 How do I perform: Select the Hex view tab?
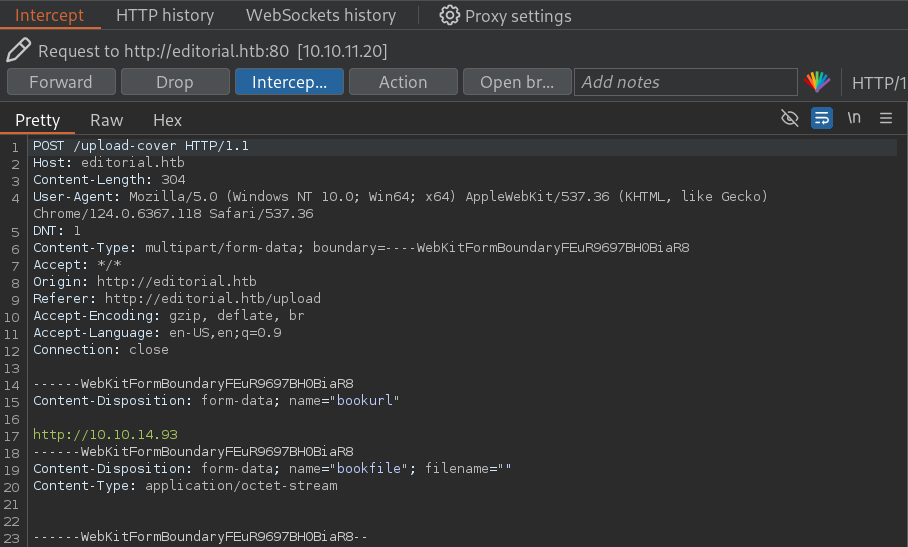click(x=167, y=120)
